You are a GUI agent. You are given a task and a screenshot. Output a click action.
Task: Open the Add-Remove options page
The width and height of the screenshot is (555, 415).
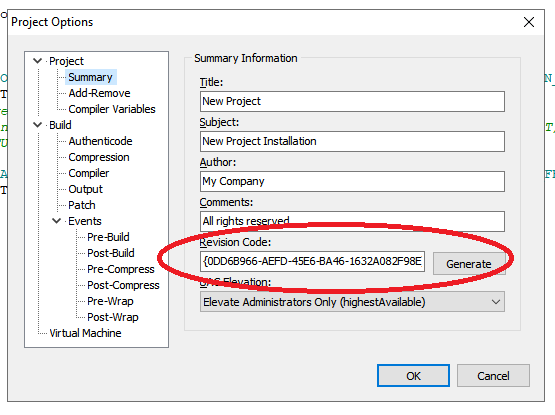[x=99, y=93]
